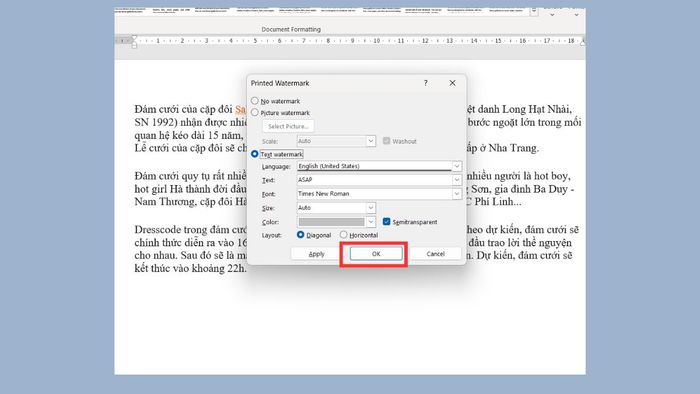
Task: Open the Font dropdown arrow
Action: point(456,194)
